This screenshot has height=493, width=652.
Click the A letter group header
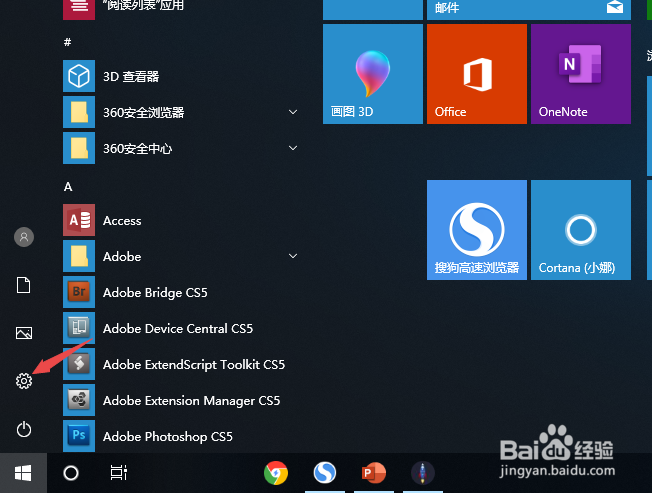(x=68, y=187)
